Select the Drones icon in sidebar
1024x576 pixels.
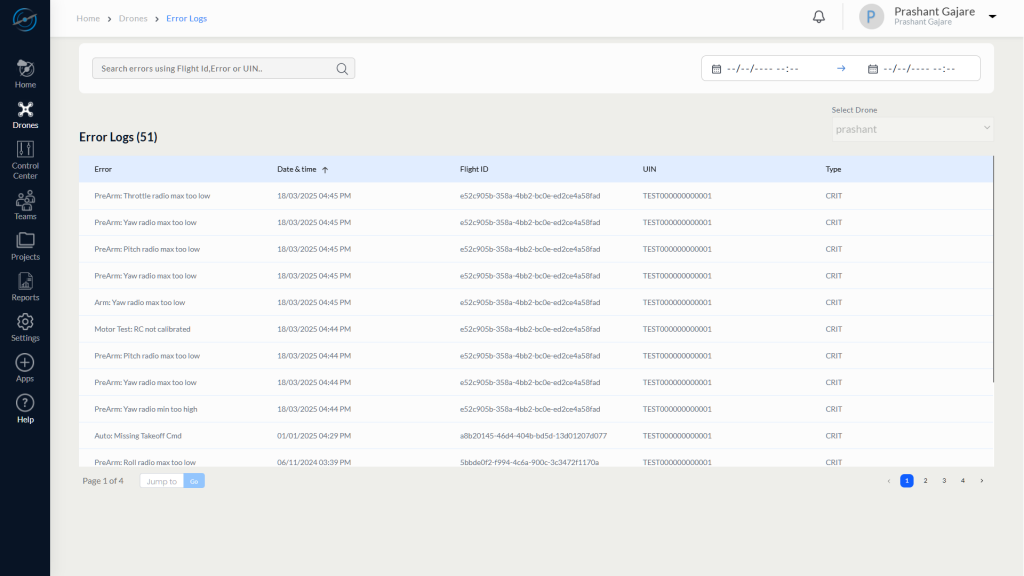(24, 113)
